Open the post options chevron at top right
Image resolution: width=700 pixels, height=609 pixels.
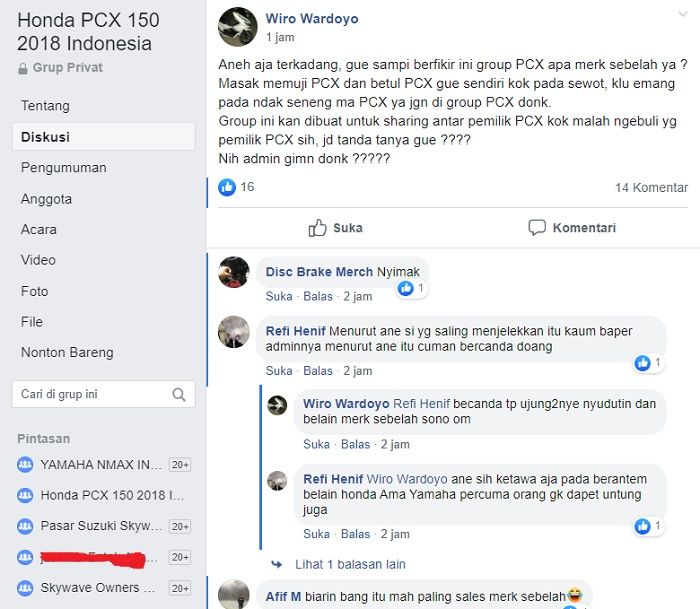(683, 14)
